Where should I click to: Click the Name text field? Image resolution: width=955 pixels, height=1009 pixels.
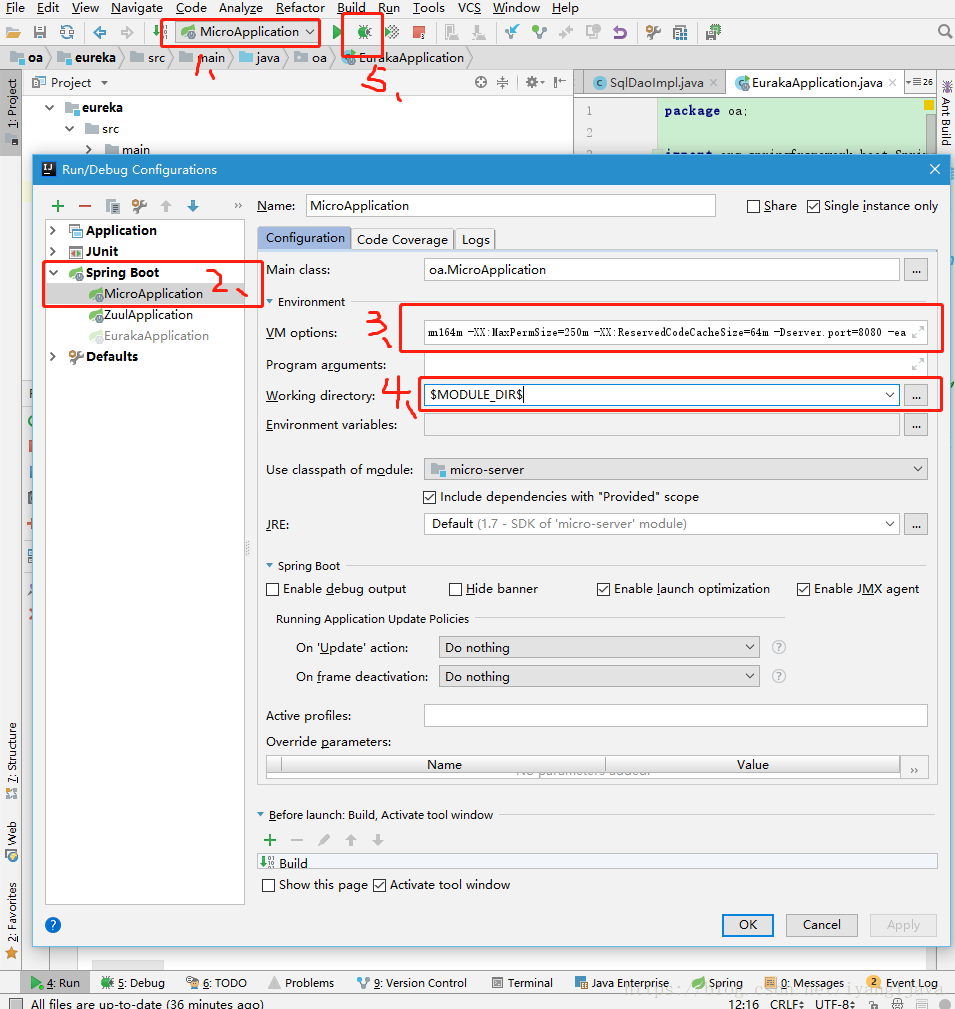point(510,206)
